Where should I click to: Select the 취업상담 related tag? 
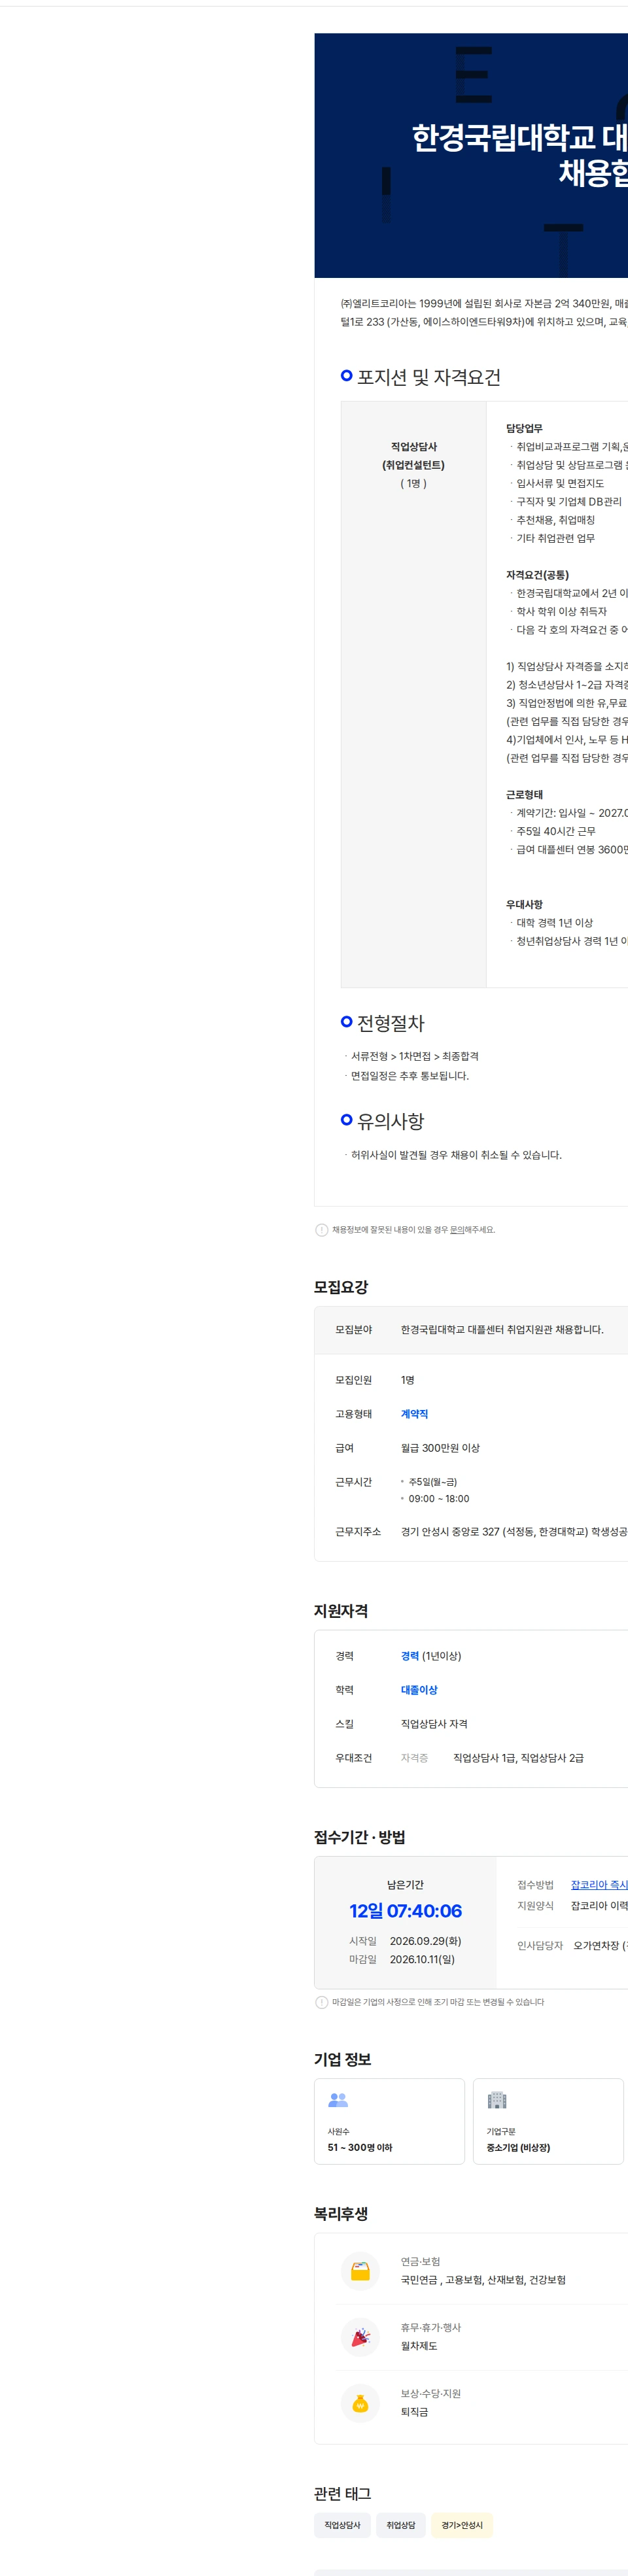401,2525
